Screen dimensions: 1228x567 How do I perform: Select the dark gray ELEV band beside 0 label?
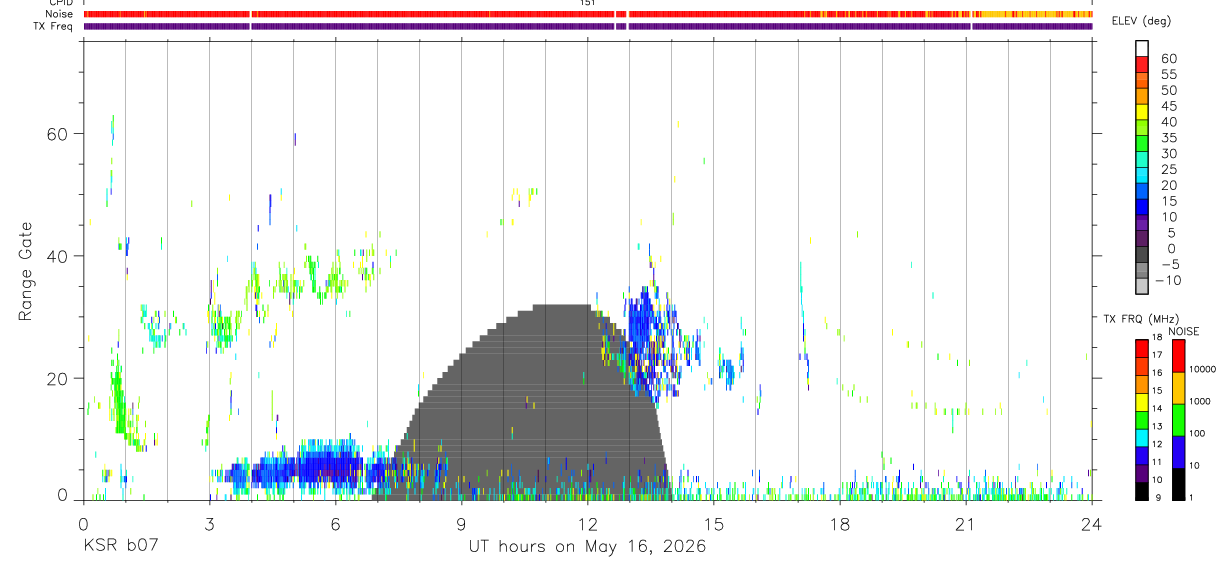(1142, 255)
